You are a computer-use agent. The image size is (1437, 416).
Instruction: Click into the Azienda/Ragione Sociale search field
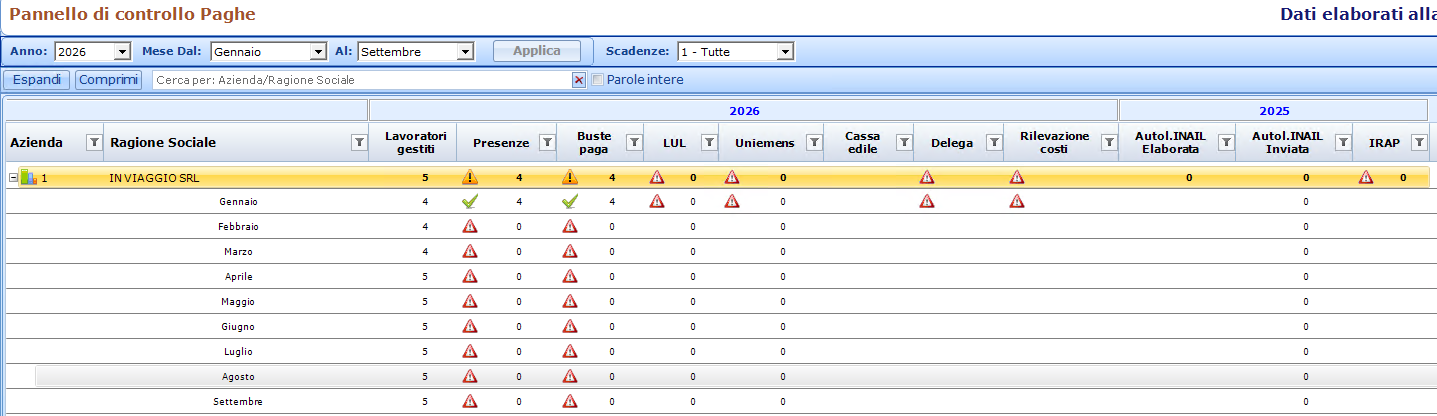[x=361, y=80]
